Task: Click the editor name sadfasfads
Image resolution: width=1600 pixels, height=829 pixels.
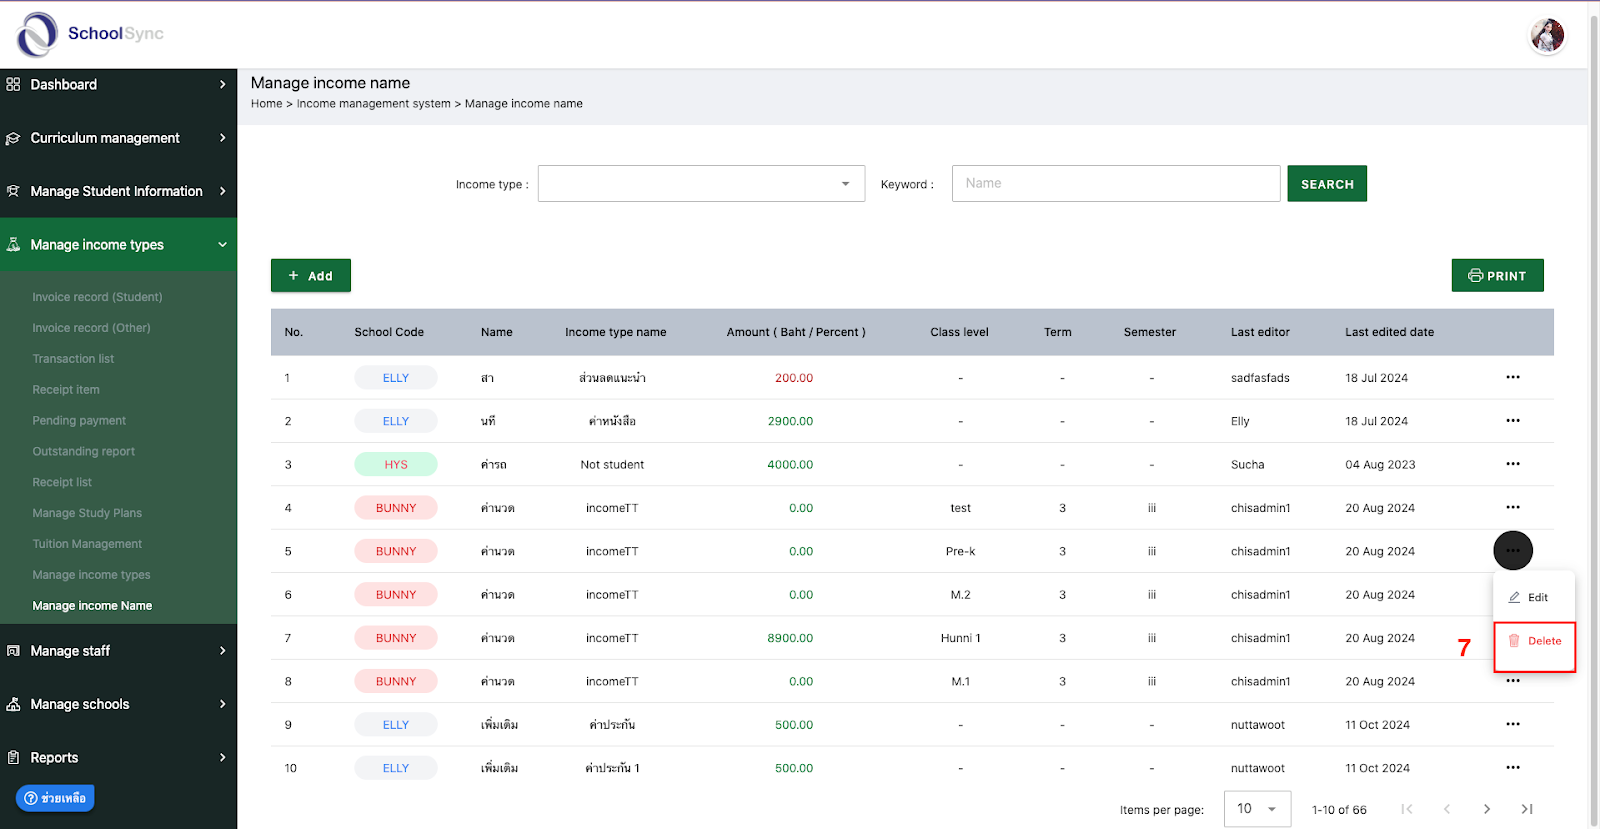Action: (1260, 378)
